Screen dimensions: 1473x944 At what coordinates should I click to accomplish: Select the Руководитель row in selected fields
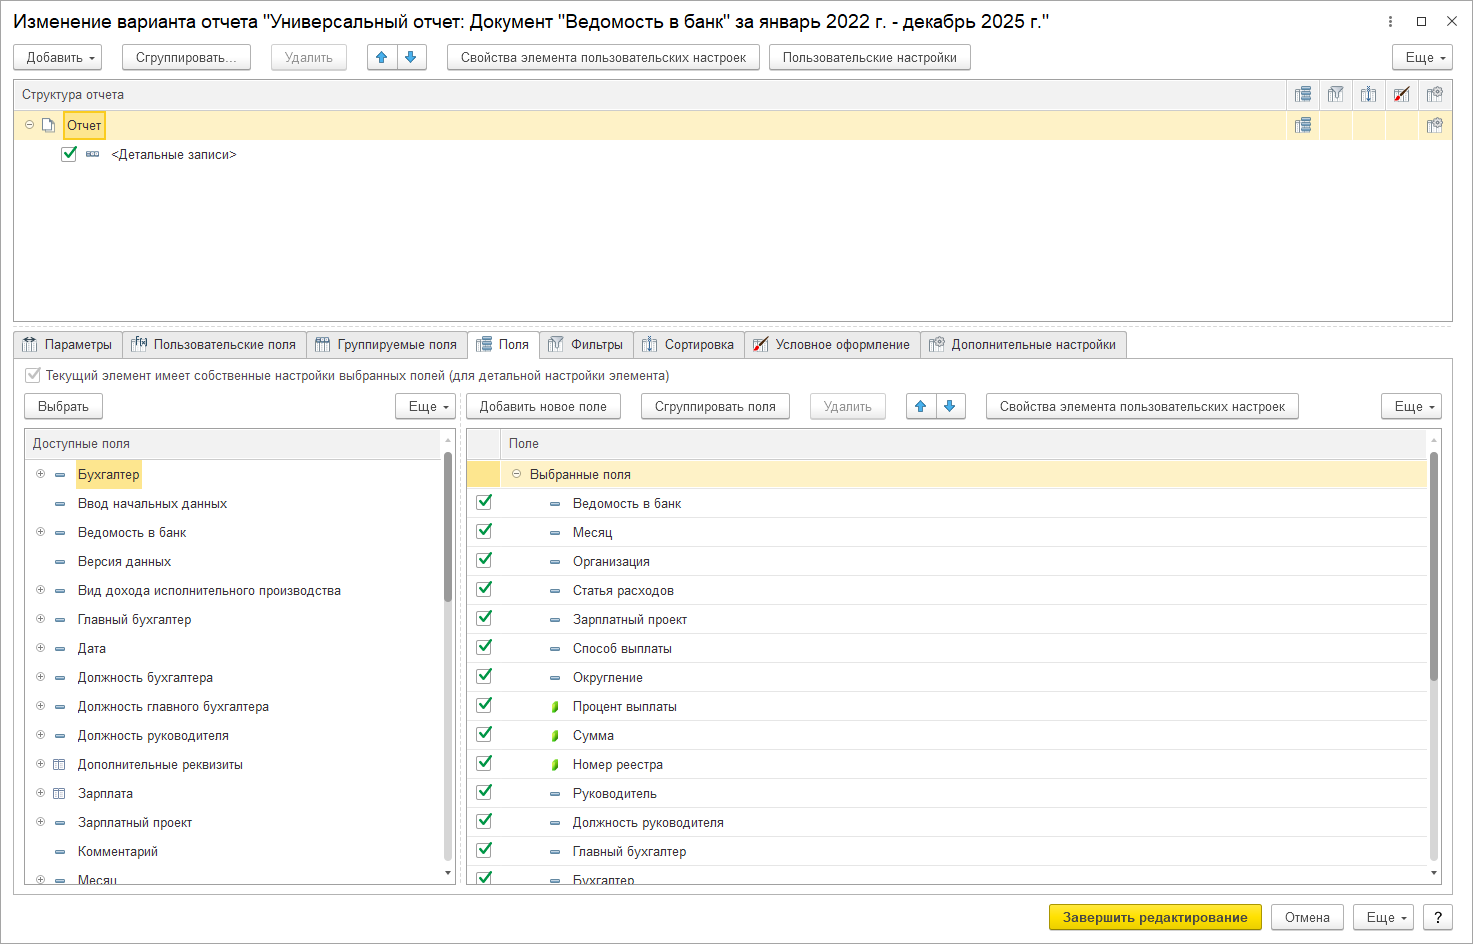pos(614,794)
